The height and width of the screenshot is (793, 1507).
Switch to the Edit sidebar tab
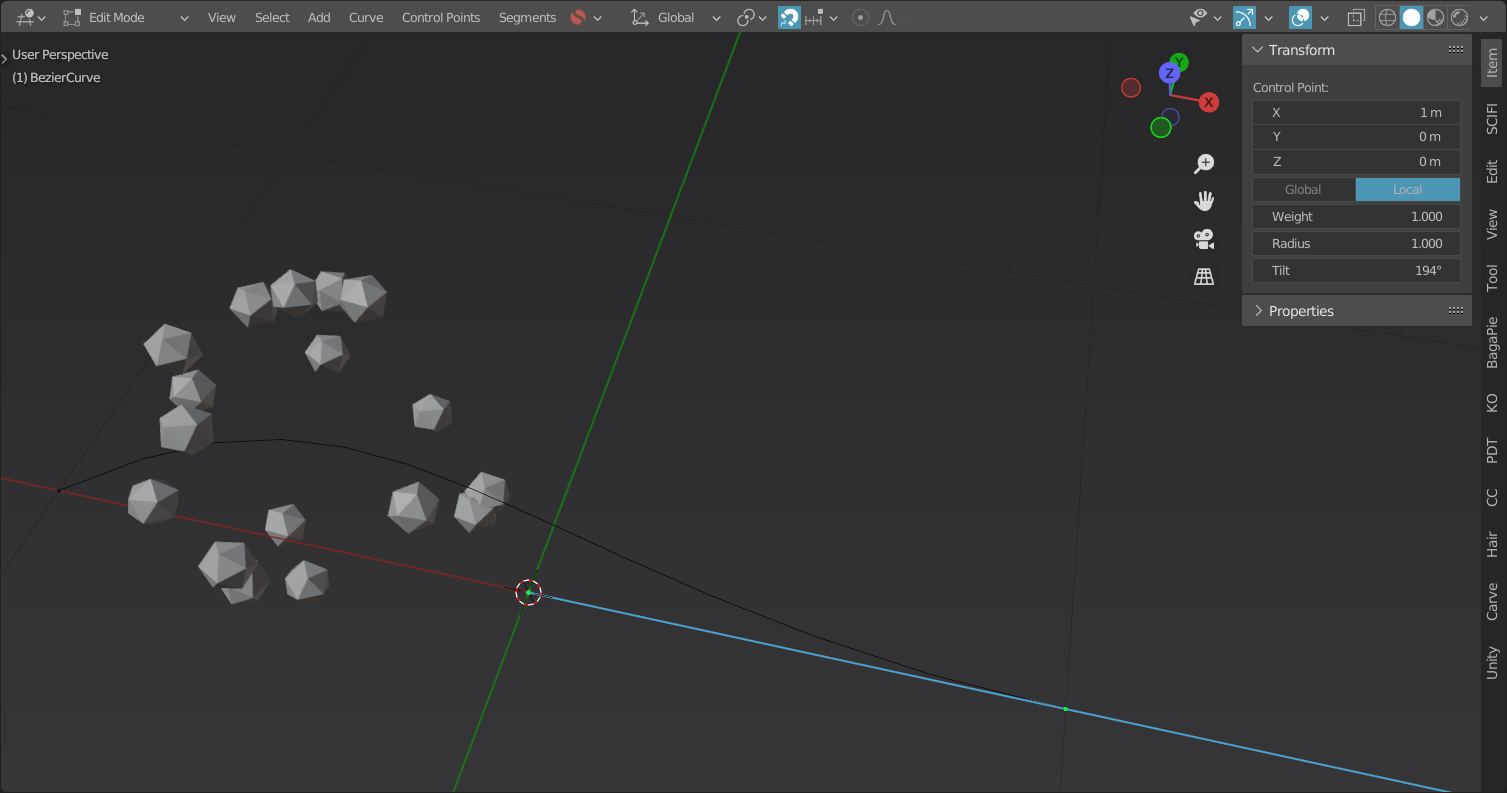click(x=1491, y=171)
